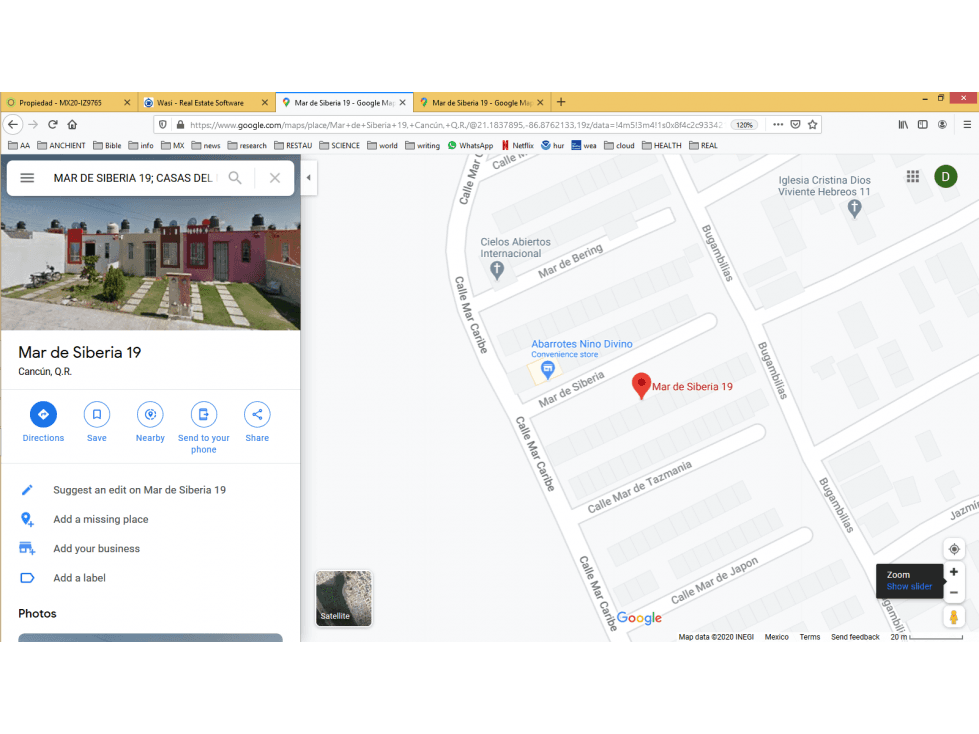Click the place street view photo
Image resolution: width=979 pixels, height=734 pixels.
click(150, 263)
